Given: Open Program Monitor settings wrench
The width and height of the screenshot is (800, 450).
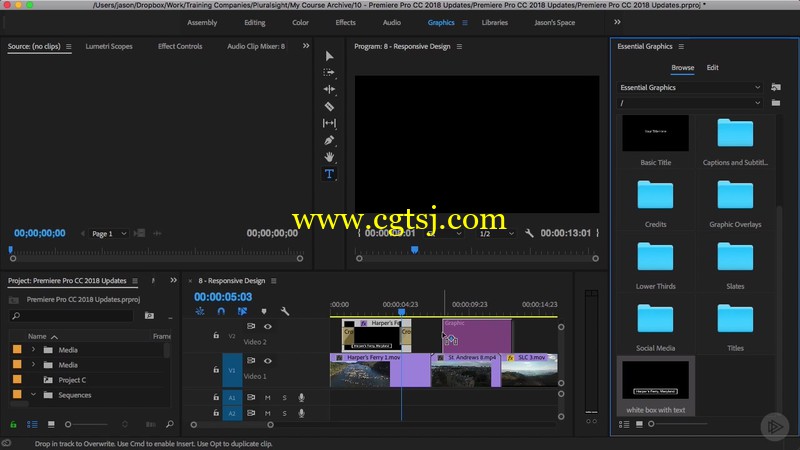Looking at the screenshot, I should (529, 233).
